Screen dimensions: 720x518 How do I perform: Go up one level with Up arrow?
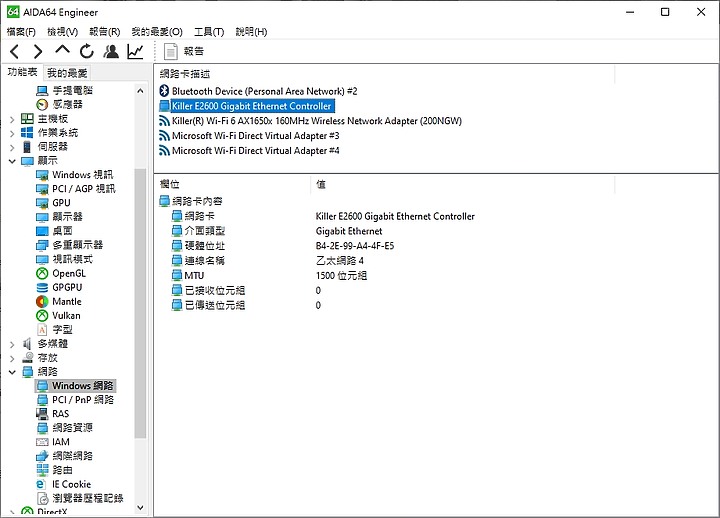click(62, 50)
